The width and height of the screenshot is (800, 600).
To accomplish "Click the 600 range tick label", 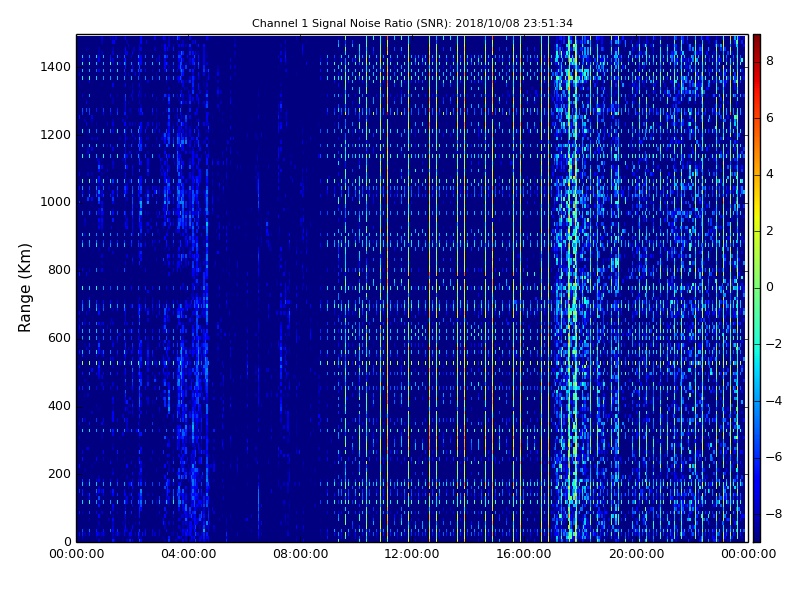I will (59, 338).
